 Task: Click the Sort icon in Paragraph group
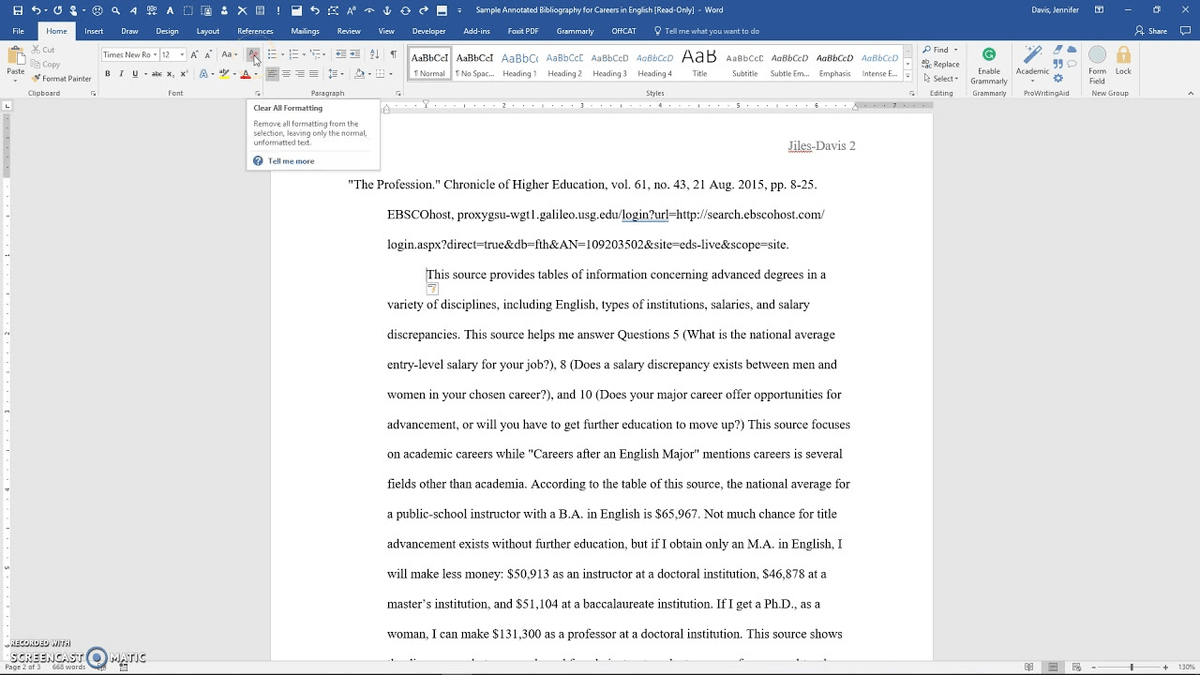point(374,54)
